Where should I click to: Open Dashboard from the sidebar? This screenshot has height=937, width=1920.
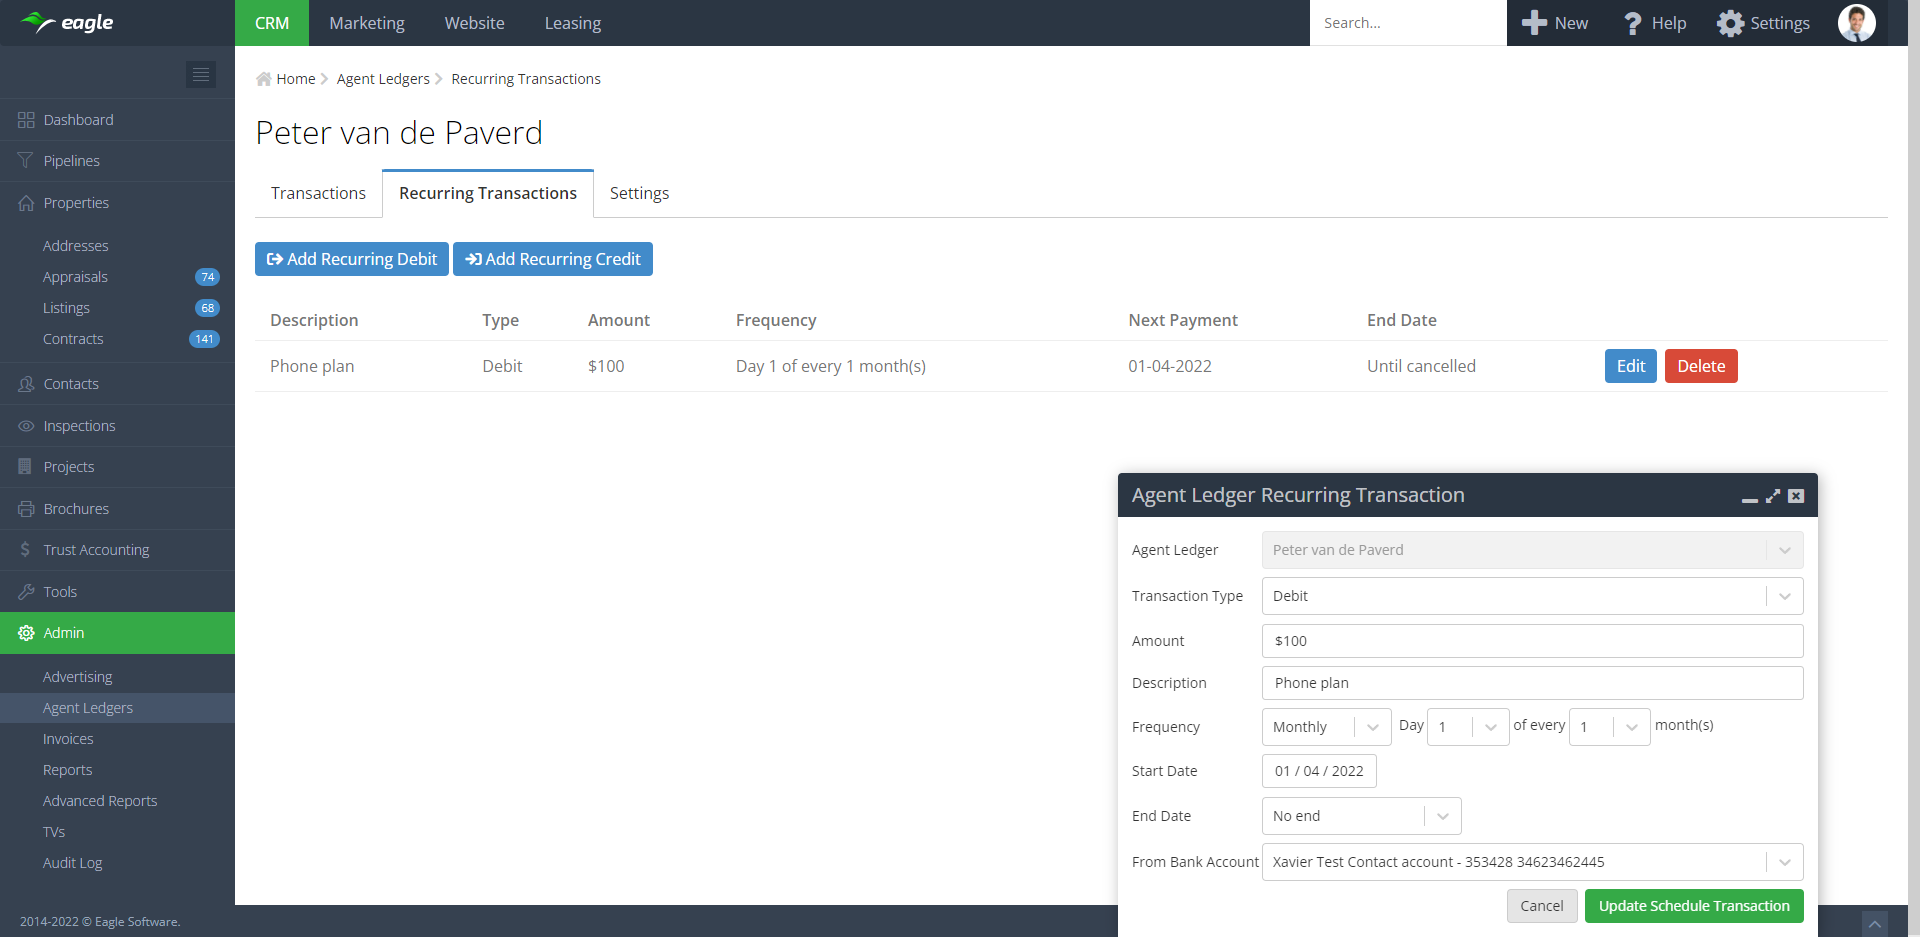(x=78, y=120)
